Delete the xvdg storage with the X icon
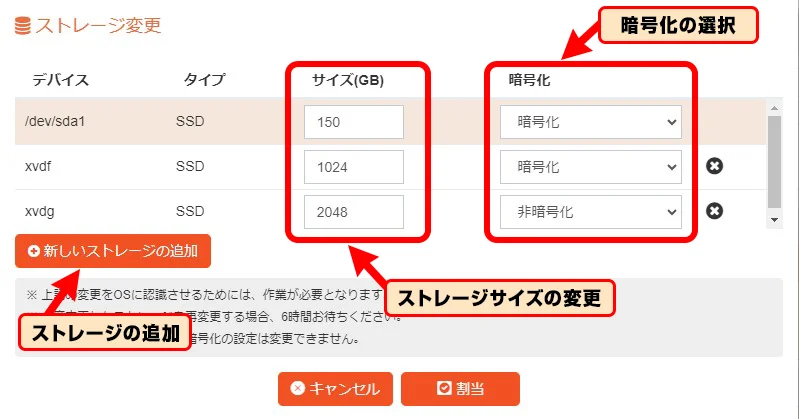 tap(714, 211)
